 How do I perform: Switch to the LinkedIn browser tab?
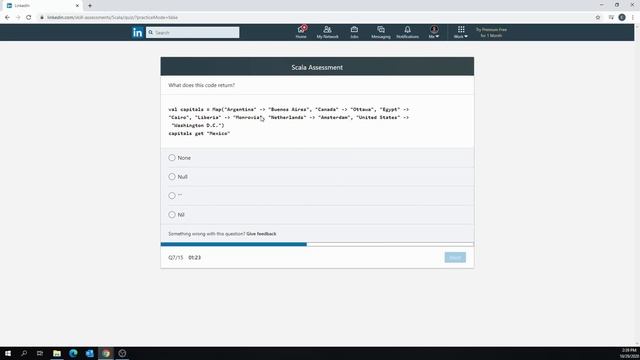(43, 6)
